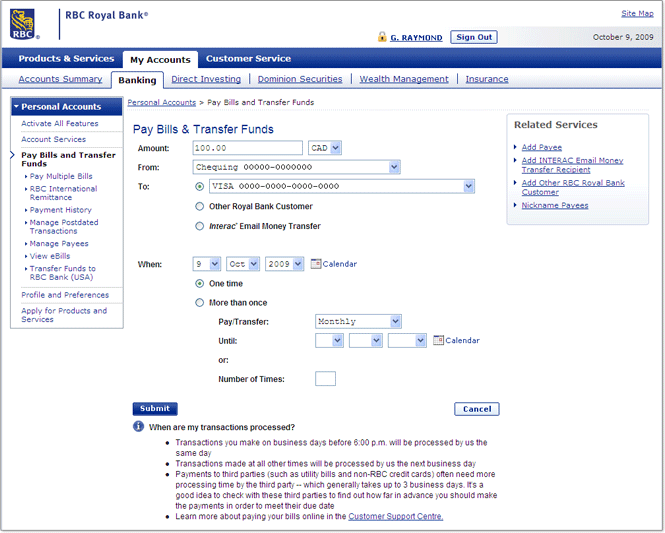Open Activate All Features in sidebar

[60, 123]
